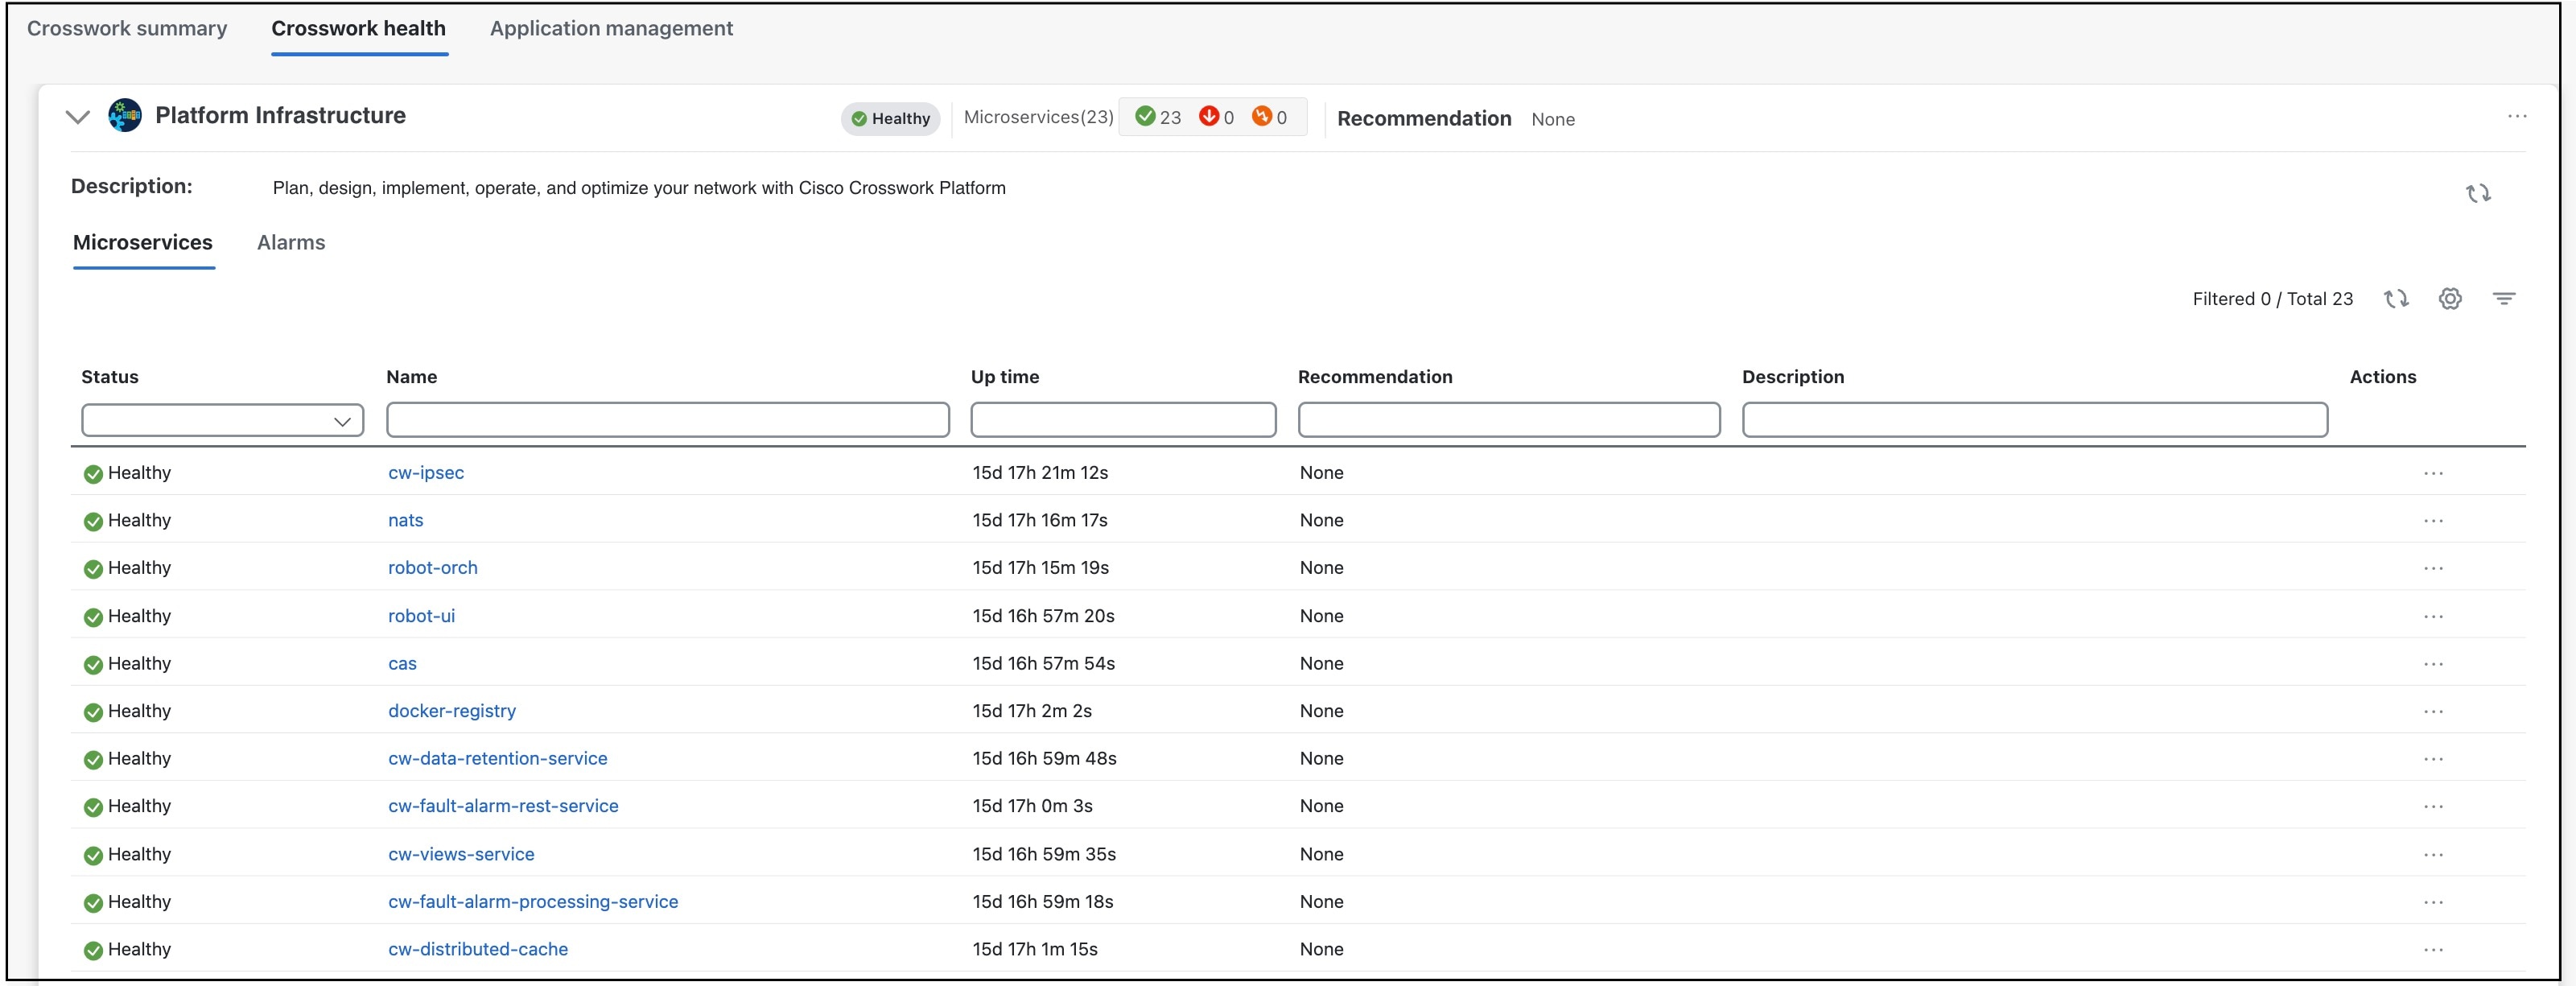Open the cw-data-retention-service link
This screenshot has width=2576, height=986.
(498, 759)
